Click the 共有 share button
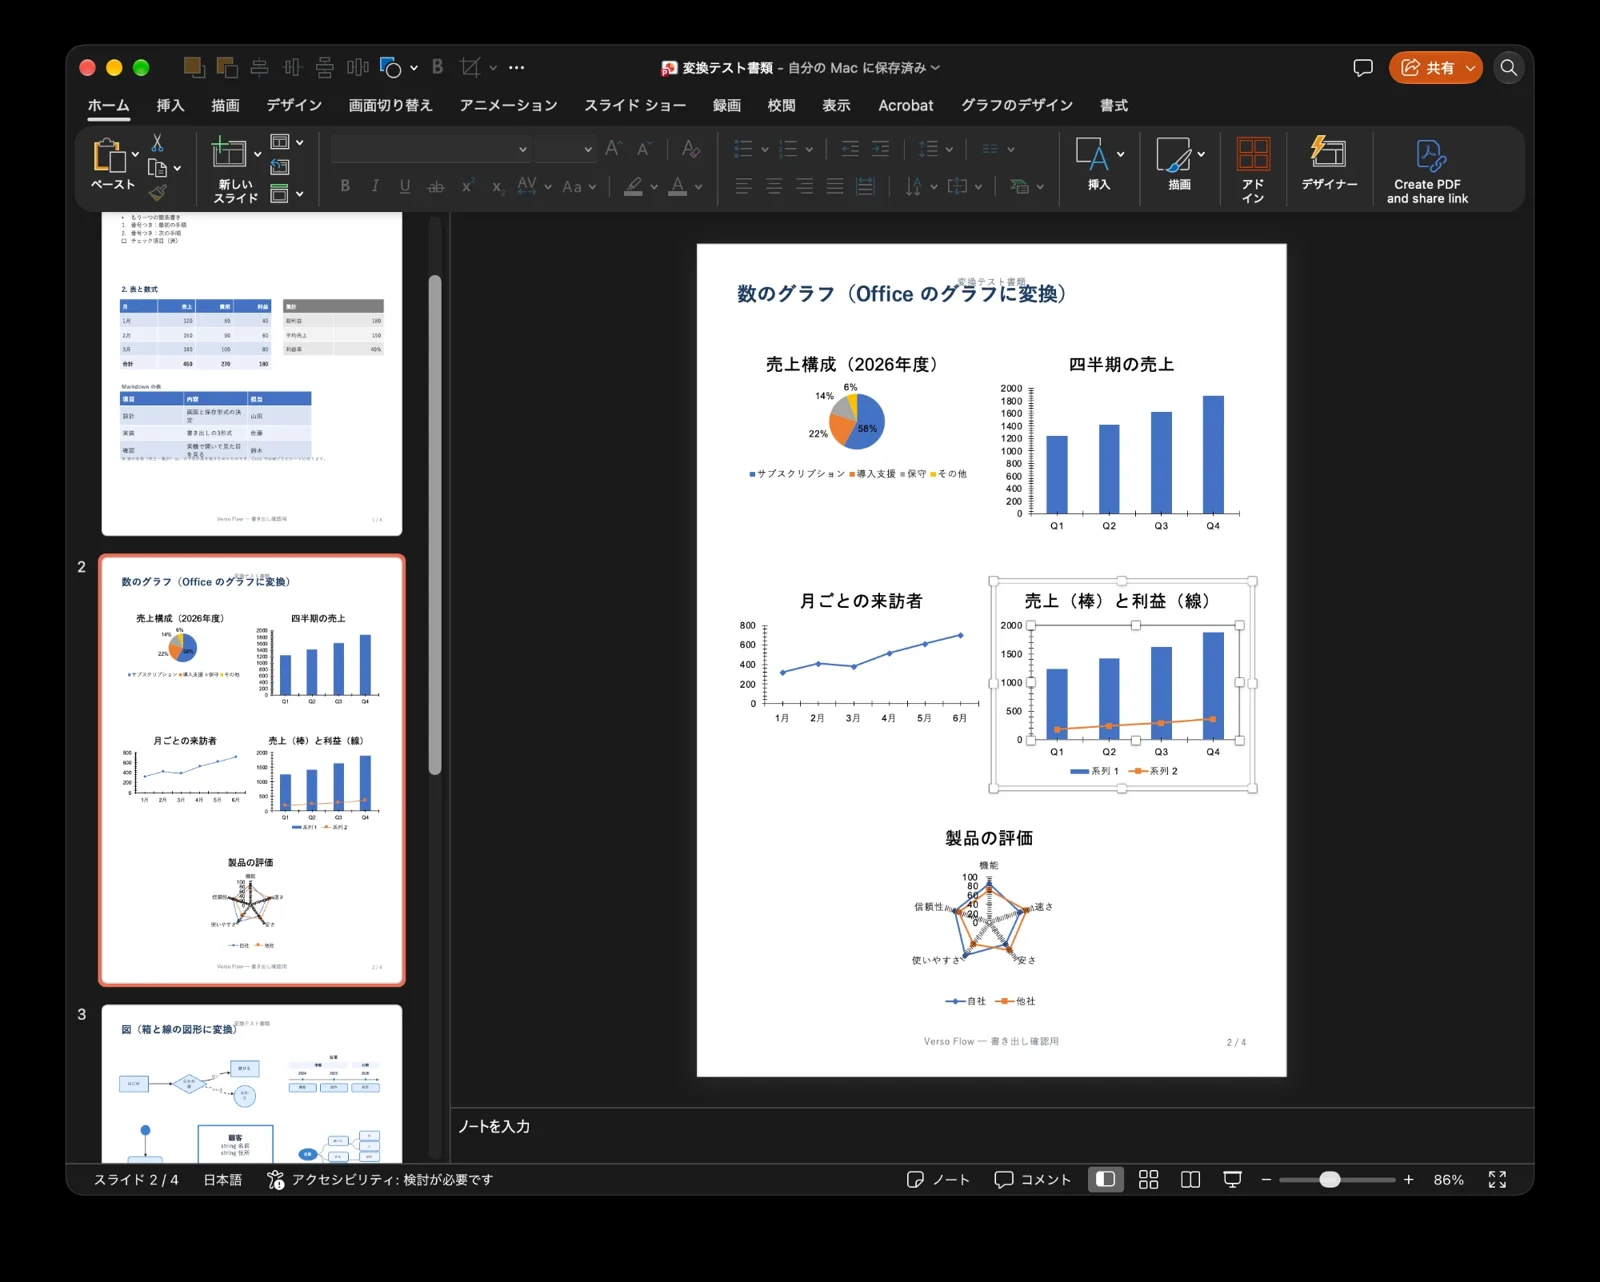Screen dimensions: 1600x1282 point(1427,68)
